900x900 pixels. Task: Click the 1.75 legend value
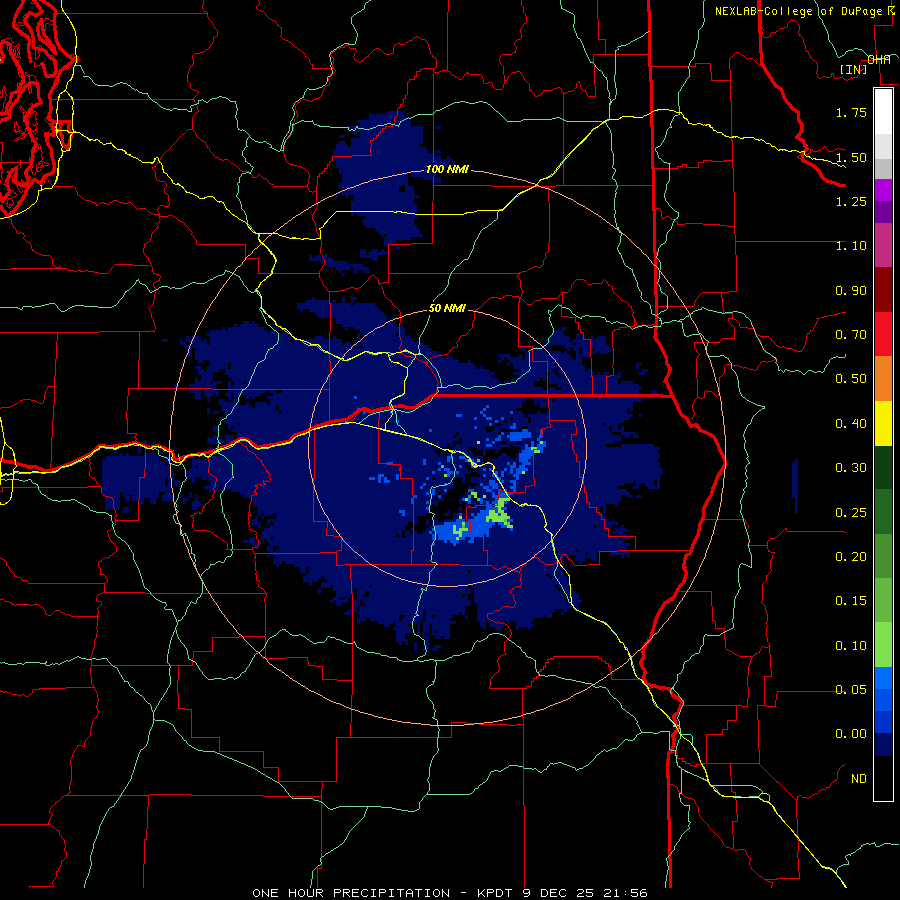pyautogui.click(x=851, y=112)
